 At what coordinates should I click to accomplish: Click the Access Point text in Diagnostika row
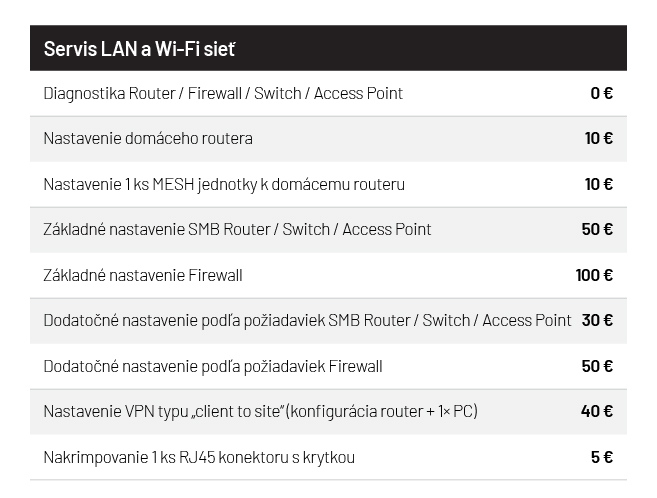click(x=358, y=93)
